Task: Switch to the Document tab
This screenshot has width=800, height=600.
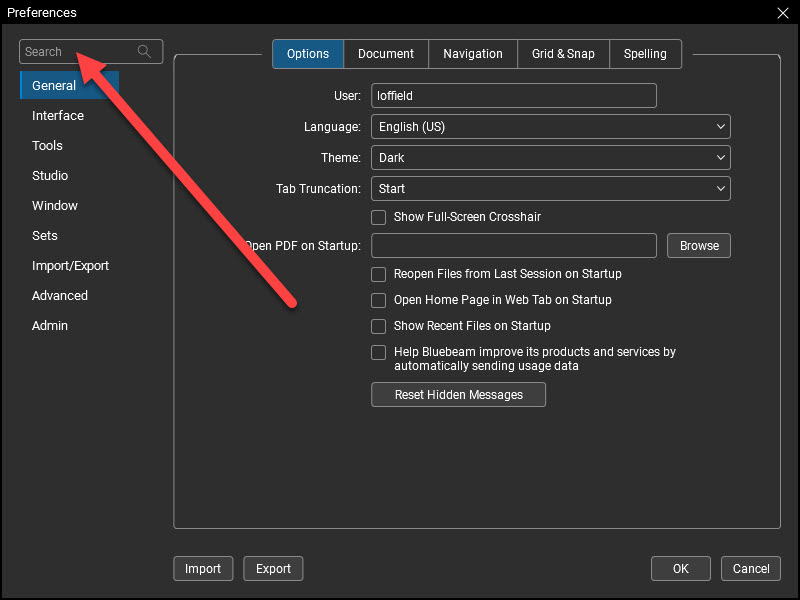Action: [x=386, y=54]
